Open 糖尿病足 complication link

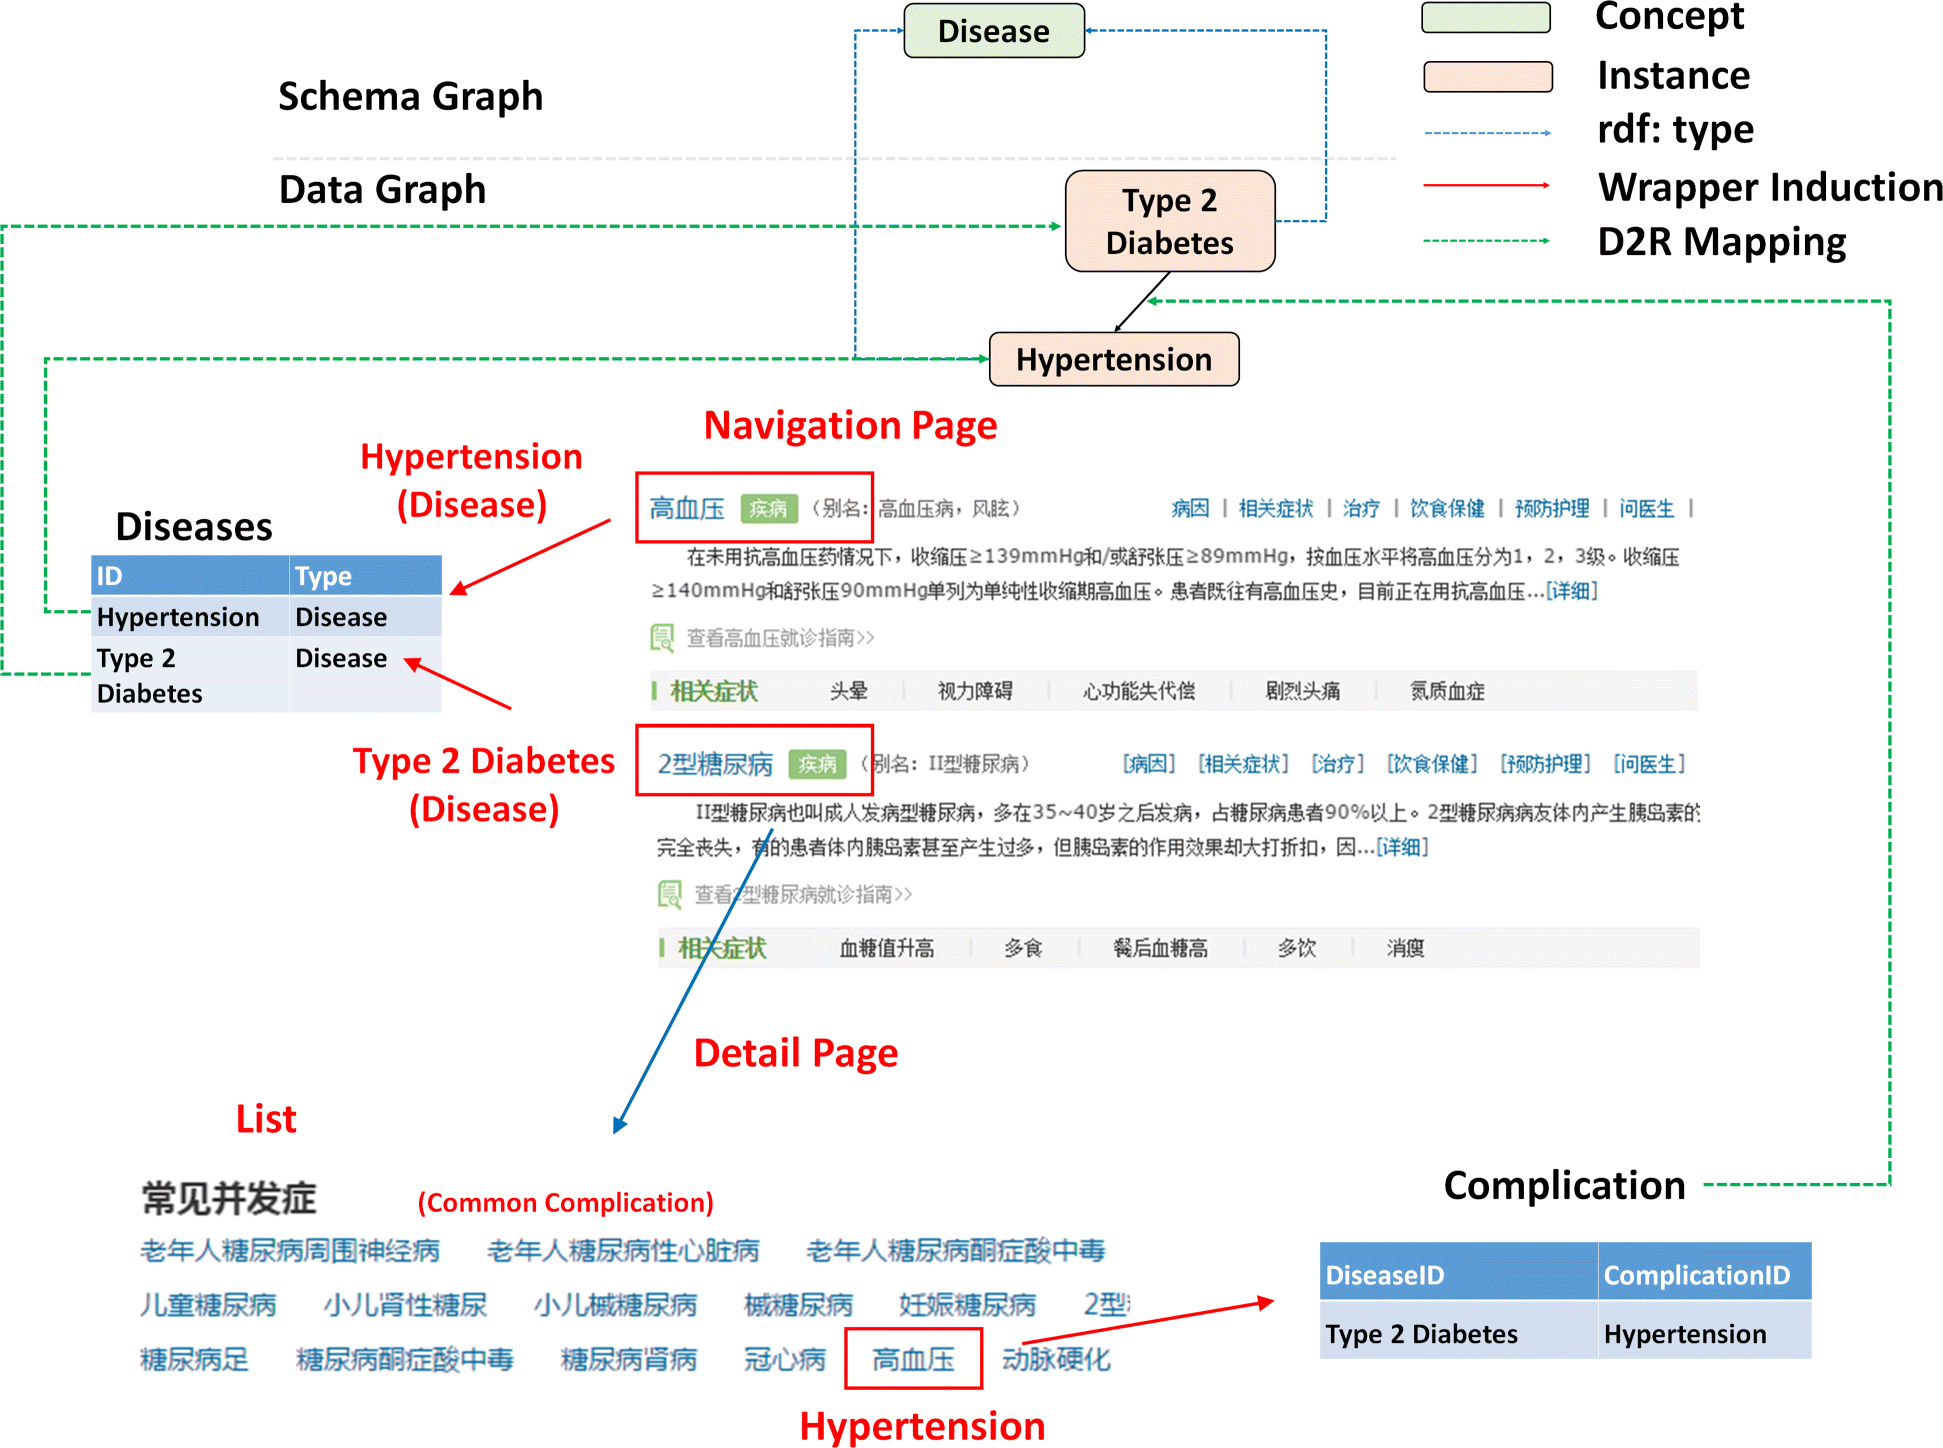coord(194,1359)
